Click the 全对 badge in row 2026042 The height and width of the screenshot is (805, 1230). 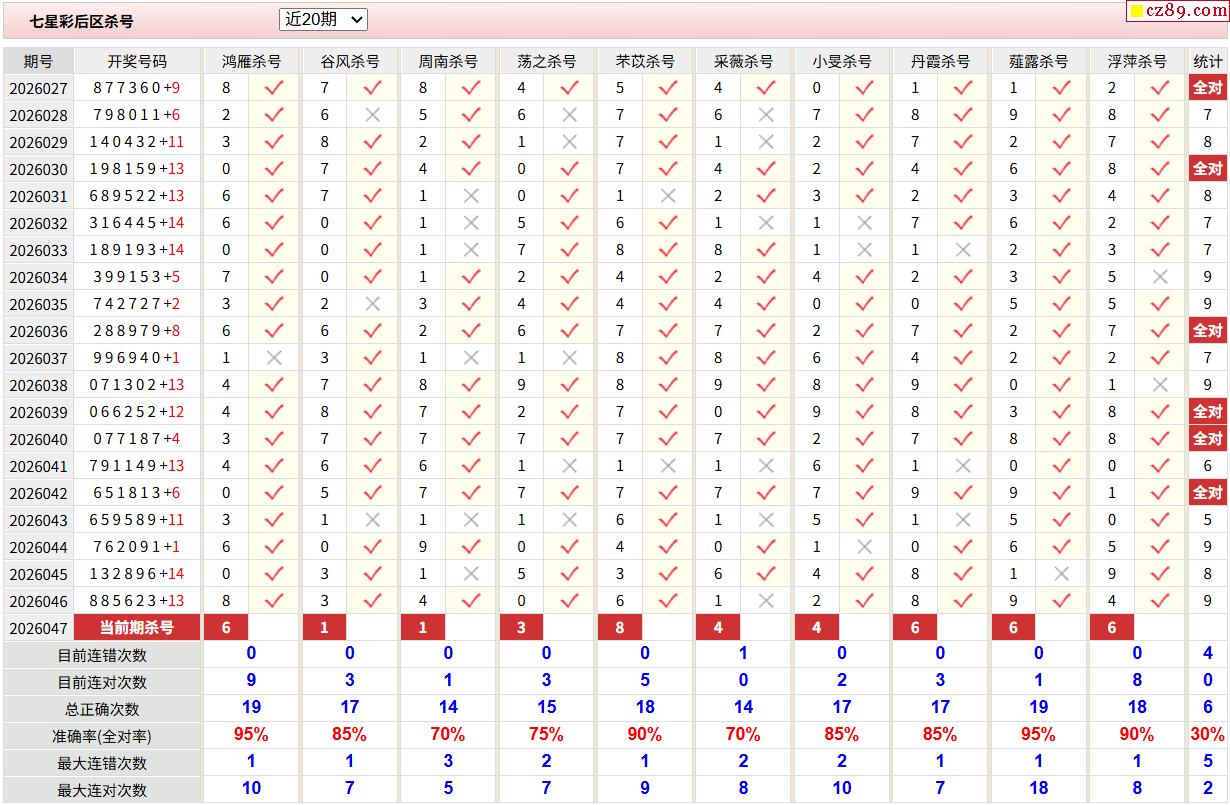tap(1207, 493)
